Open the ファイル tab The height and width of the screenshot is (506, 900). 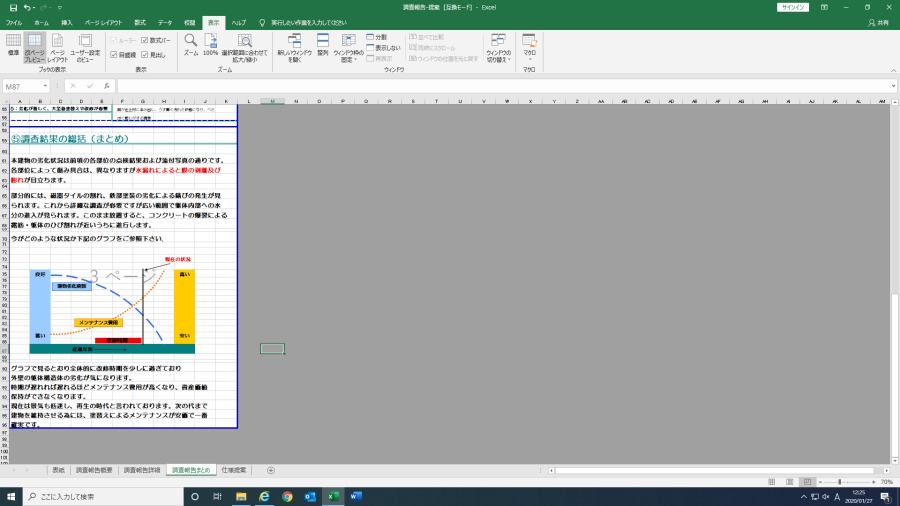click(x=14, y=23)
